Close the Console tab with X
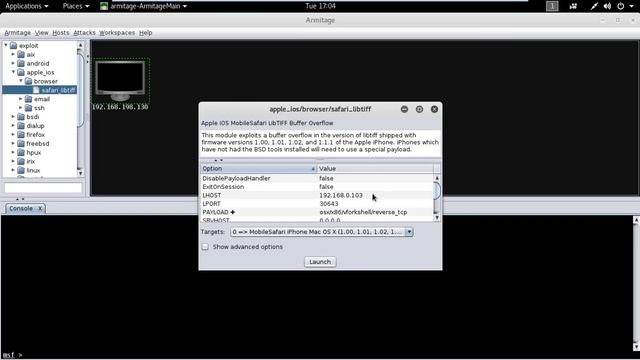Viewport: 640px width, 360px height. click(x=40, y=209)
